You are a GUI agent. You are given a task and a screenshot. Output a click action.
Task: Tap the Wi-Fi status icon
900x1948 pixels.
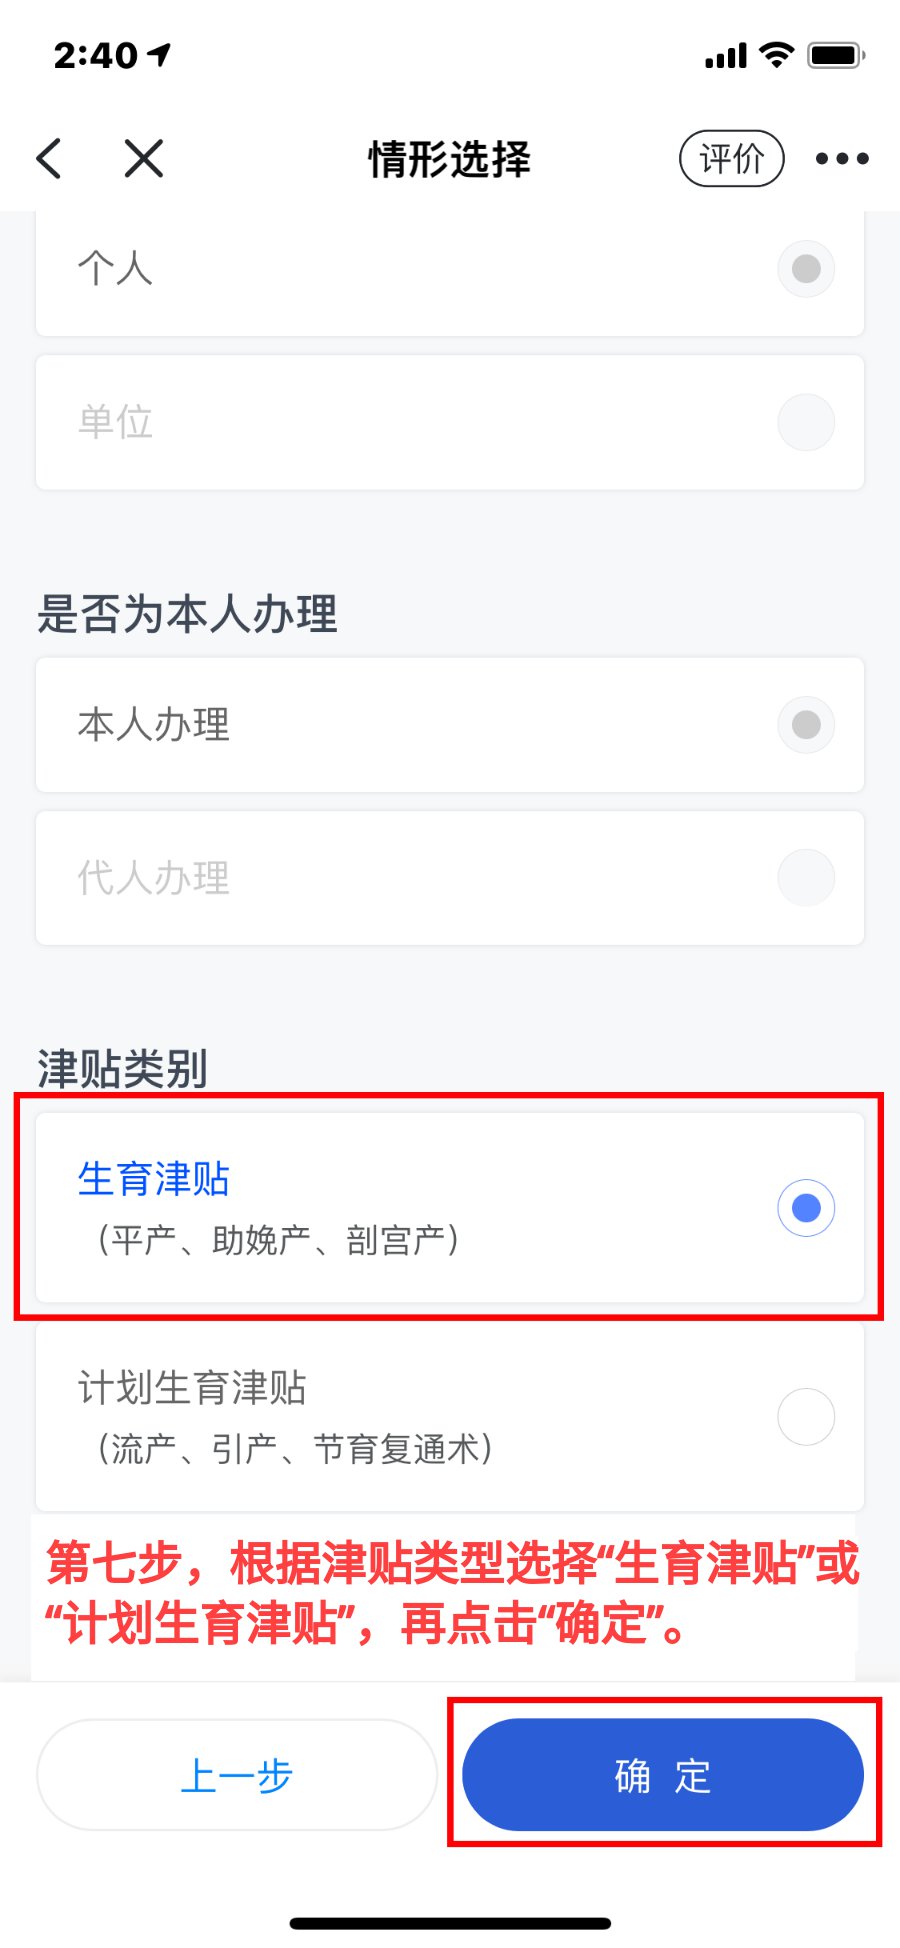point(776,55)
